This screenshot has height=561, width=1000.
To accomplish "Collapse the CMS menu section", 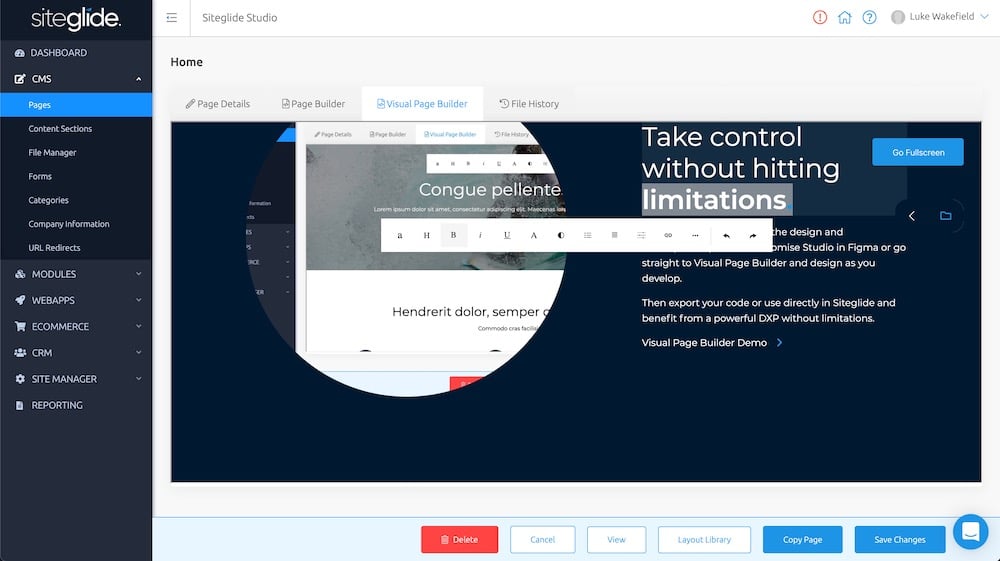I will pyautogui.click(x=76, y=79).
